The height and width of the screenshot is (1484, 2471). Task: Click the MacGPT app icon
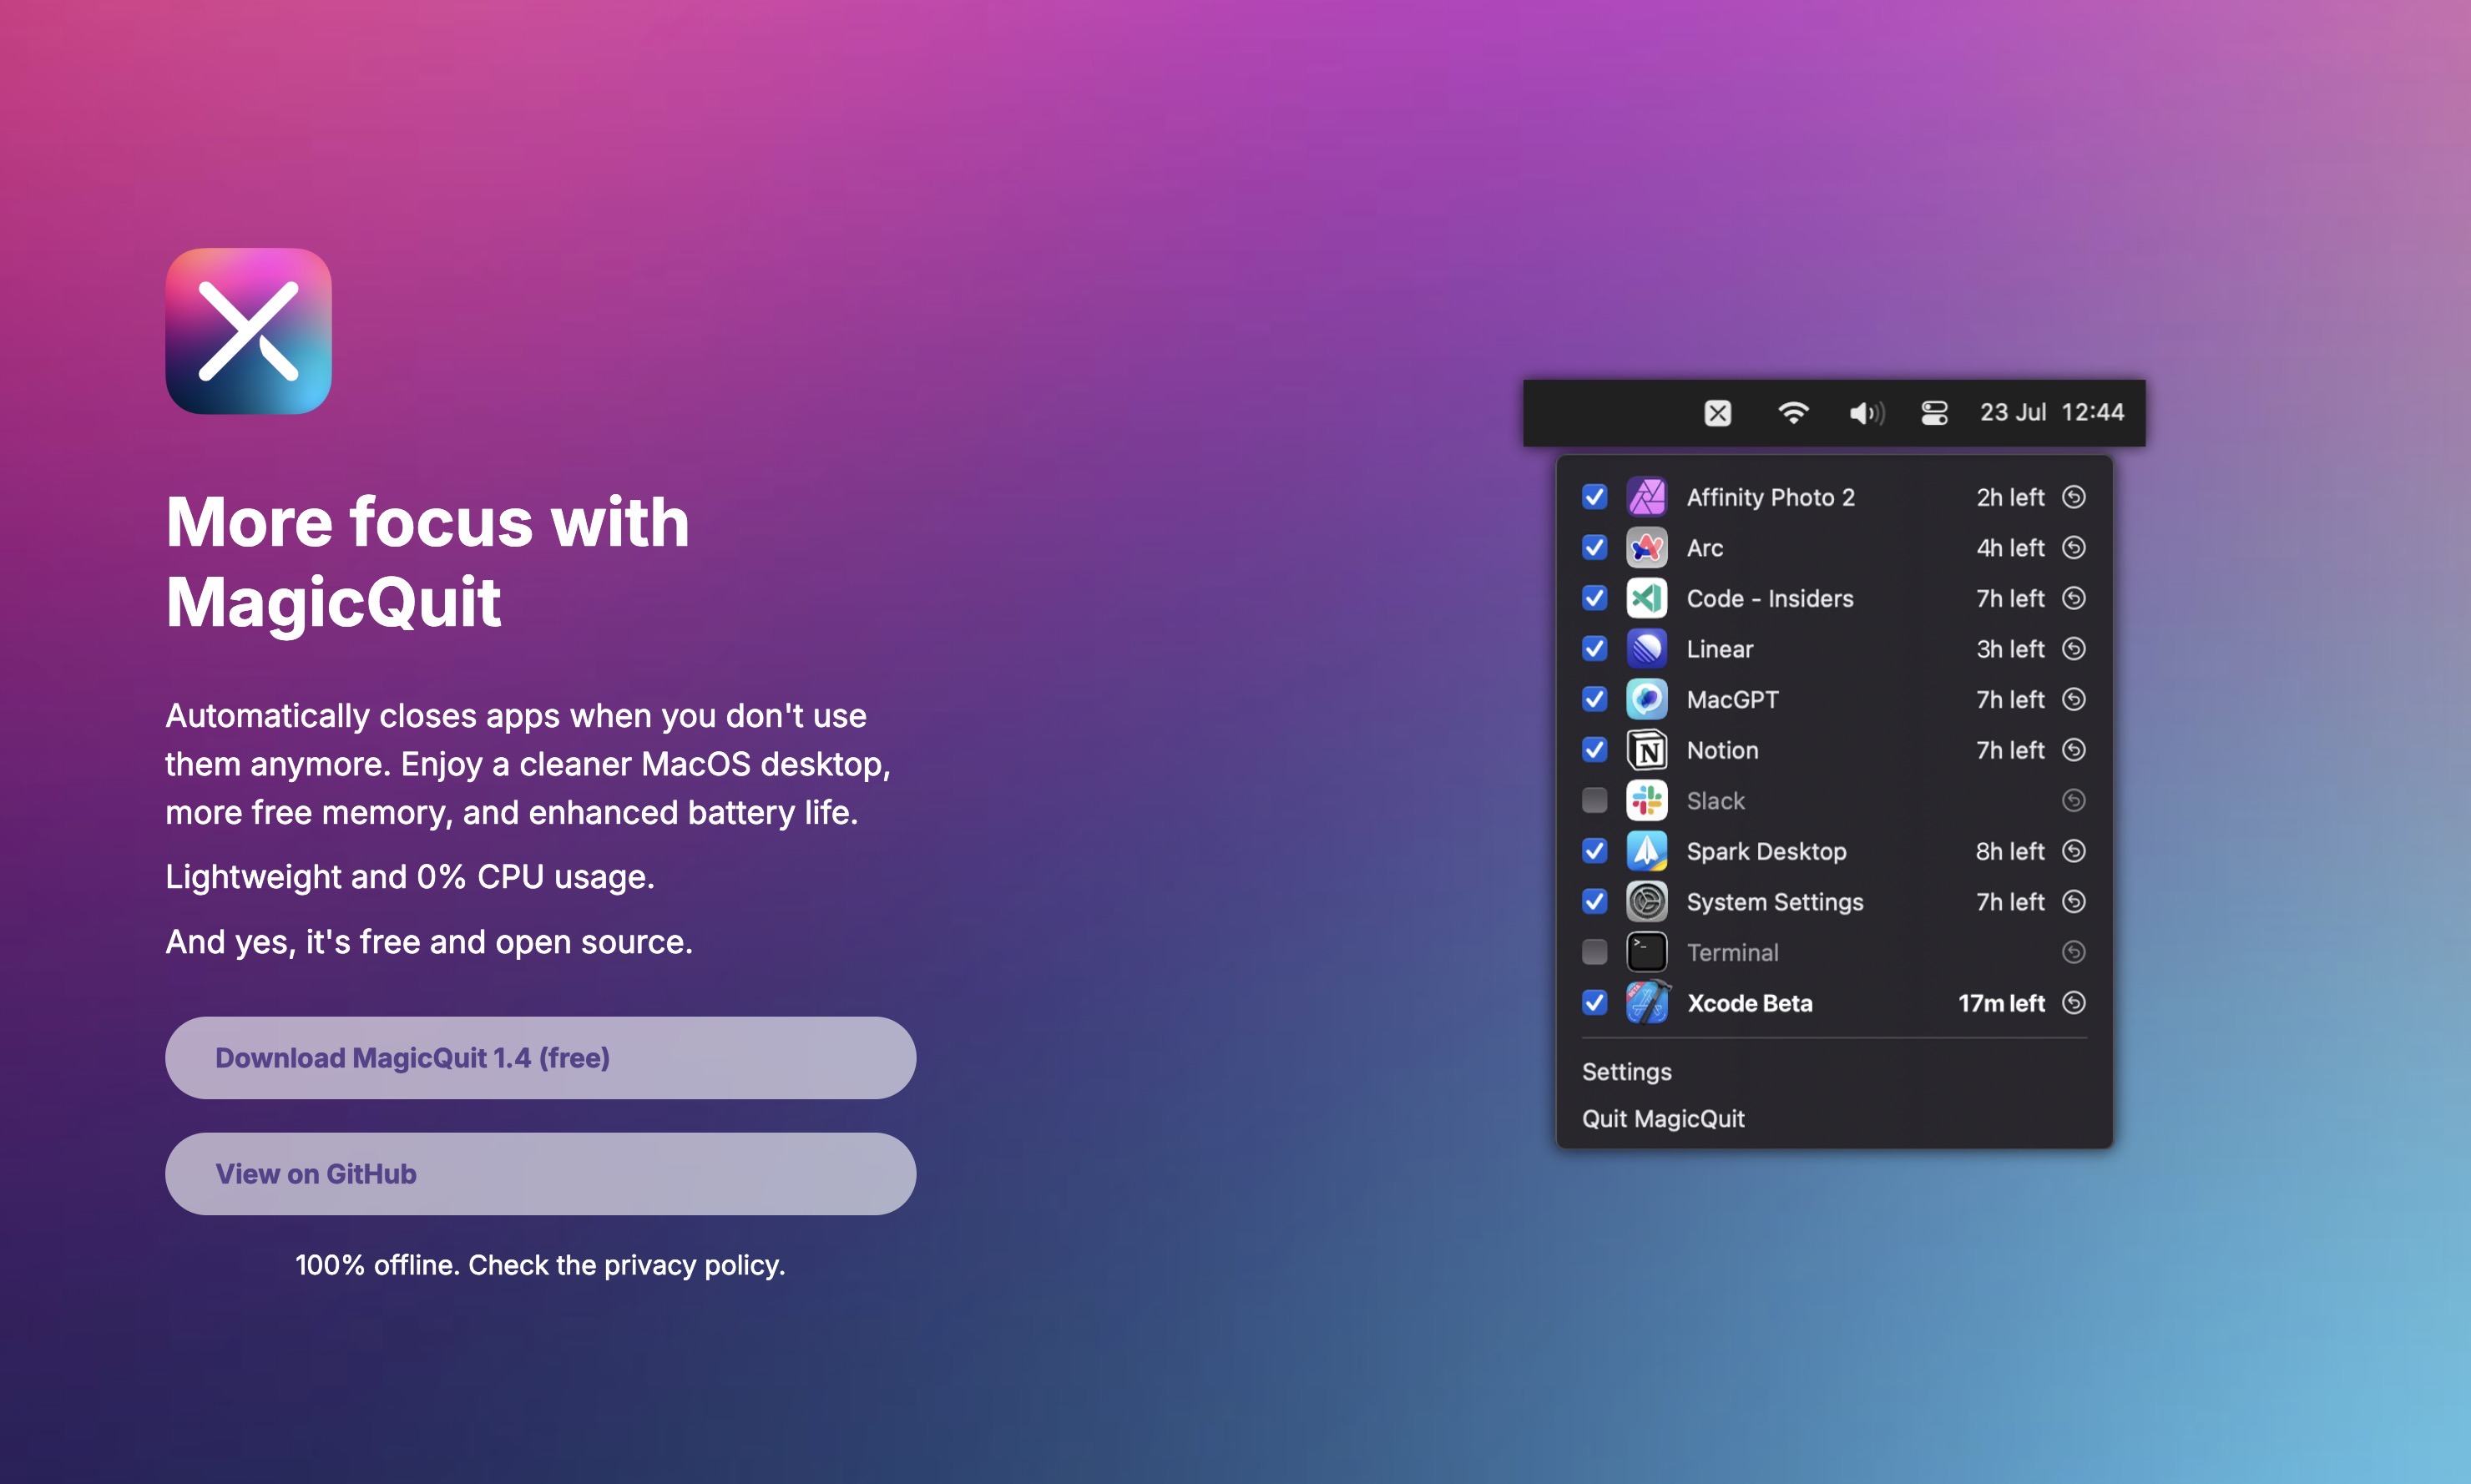point(1646,699)
